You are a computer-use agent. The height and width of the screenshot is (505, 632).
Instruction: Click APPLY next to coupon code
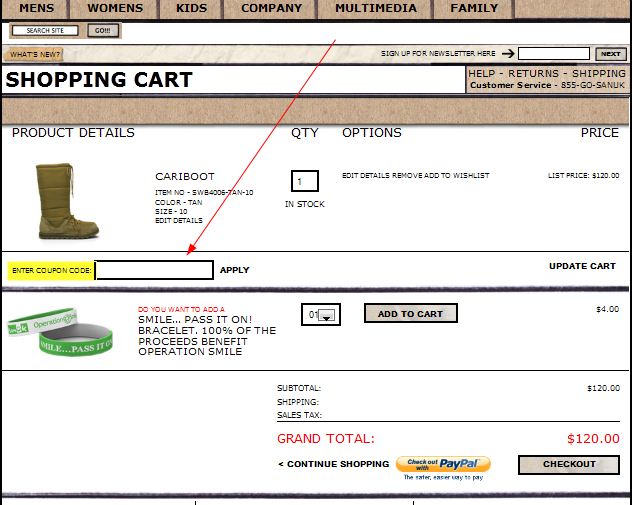tap(235, 270)
